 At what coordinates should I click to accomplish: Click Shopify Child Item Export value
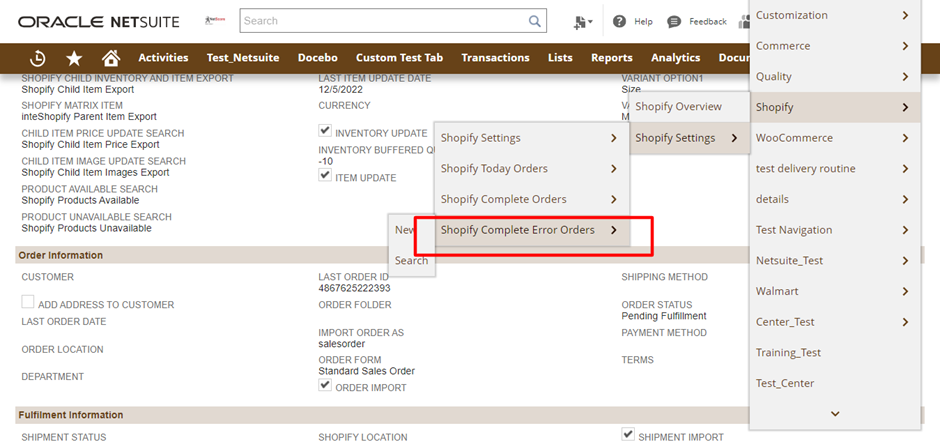78,89
